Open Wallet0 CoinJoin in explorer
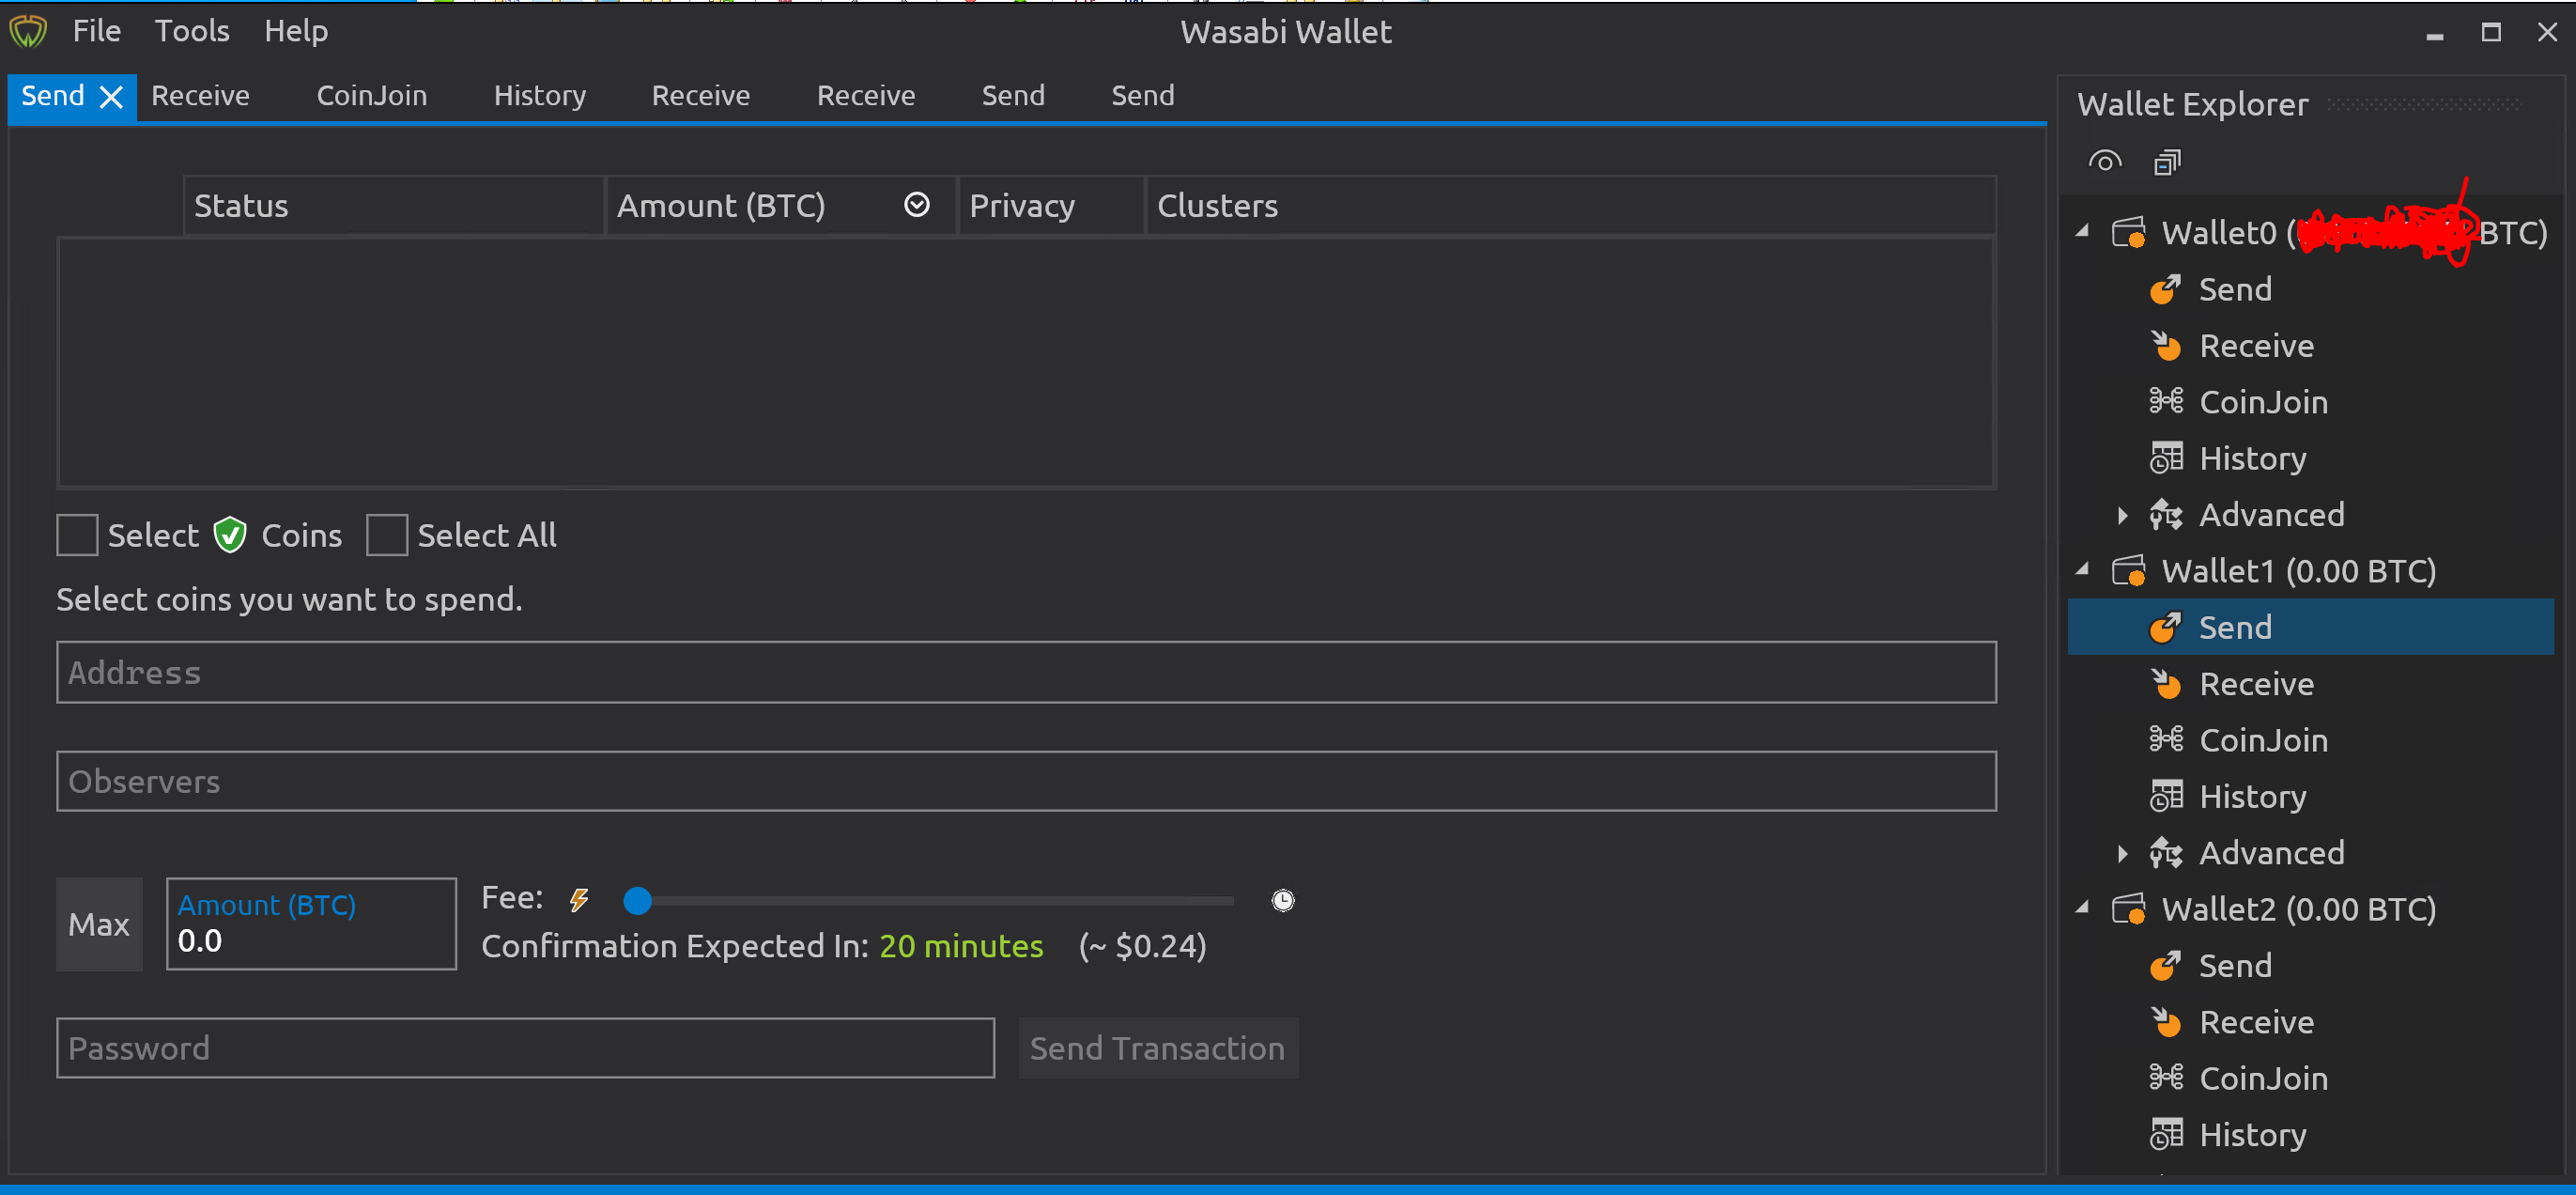The width and height of the screenshot is (2576, 1195). pos(2263,402)
